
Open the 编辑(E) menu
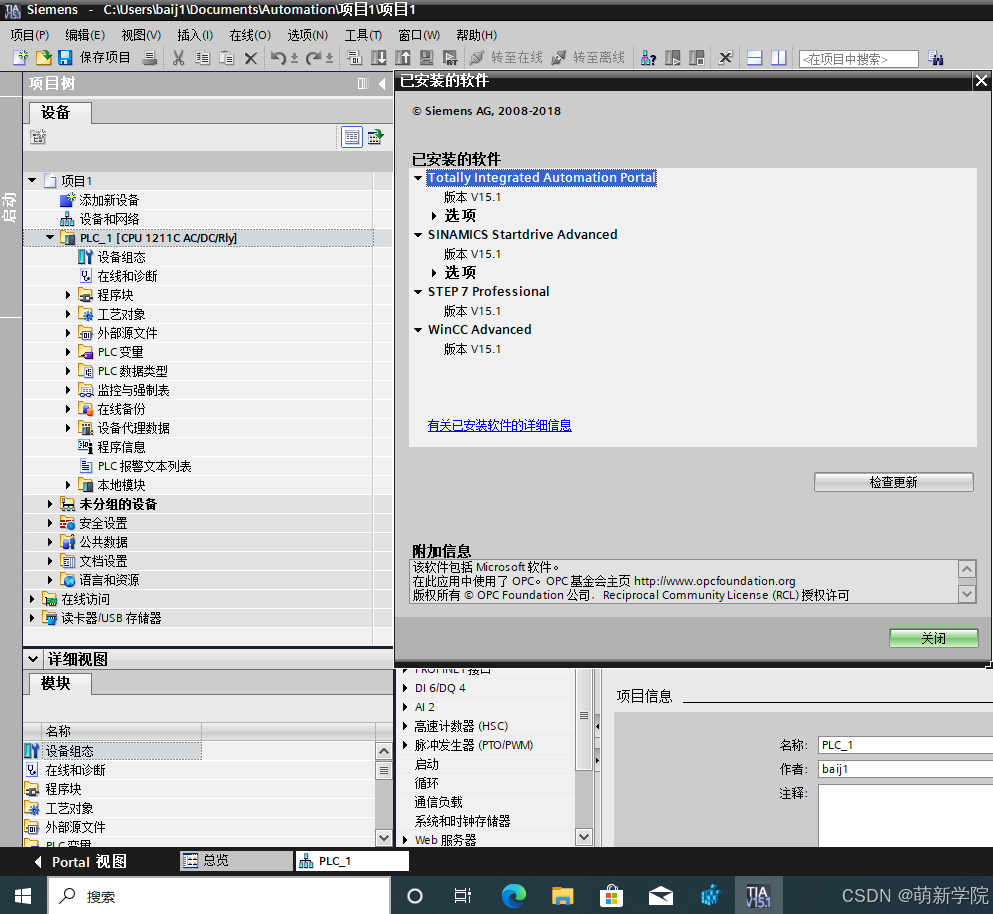85,35
